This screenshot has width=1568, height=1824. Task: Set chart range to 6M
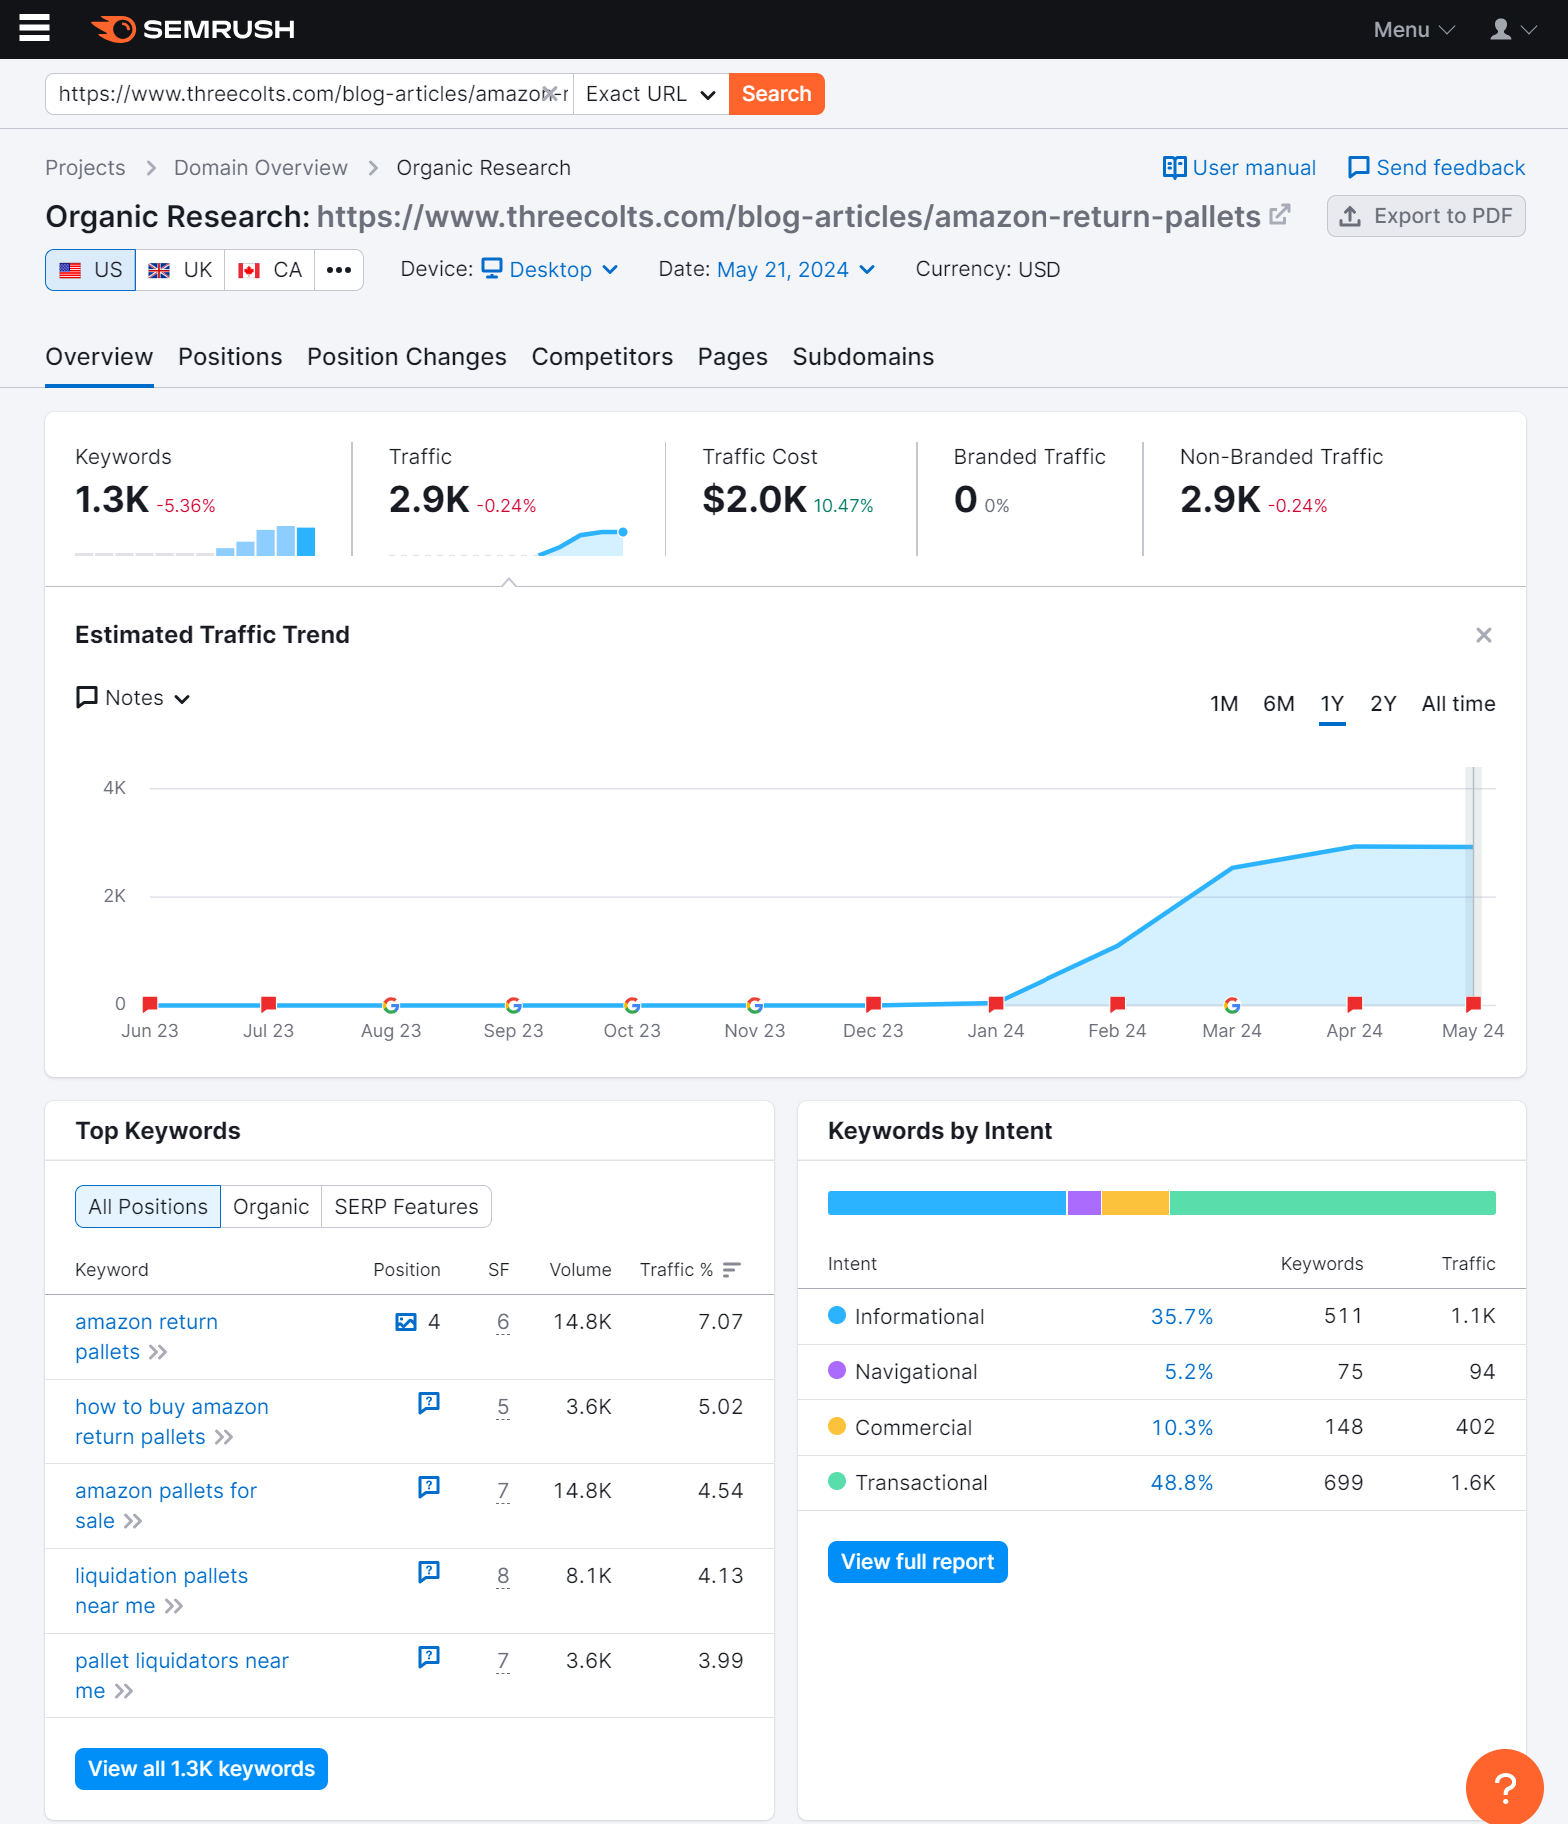(x=1279, y=704)
